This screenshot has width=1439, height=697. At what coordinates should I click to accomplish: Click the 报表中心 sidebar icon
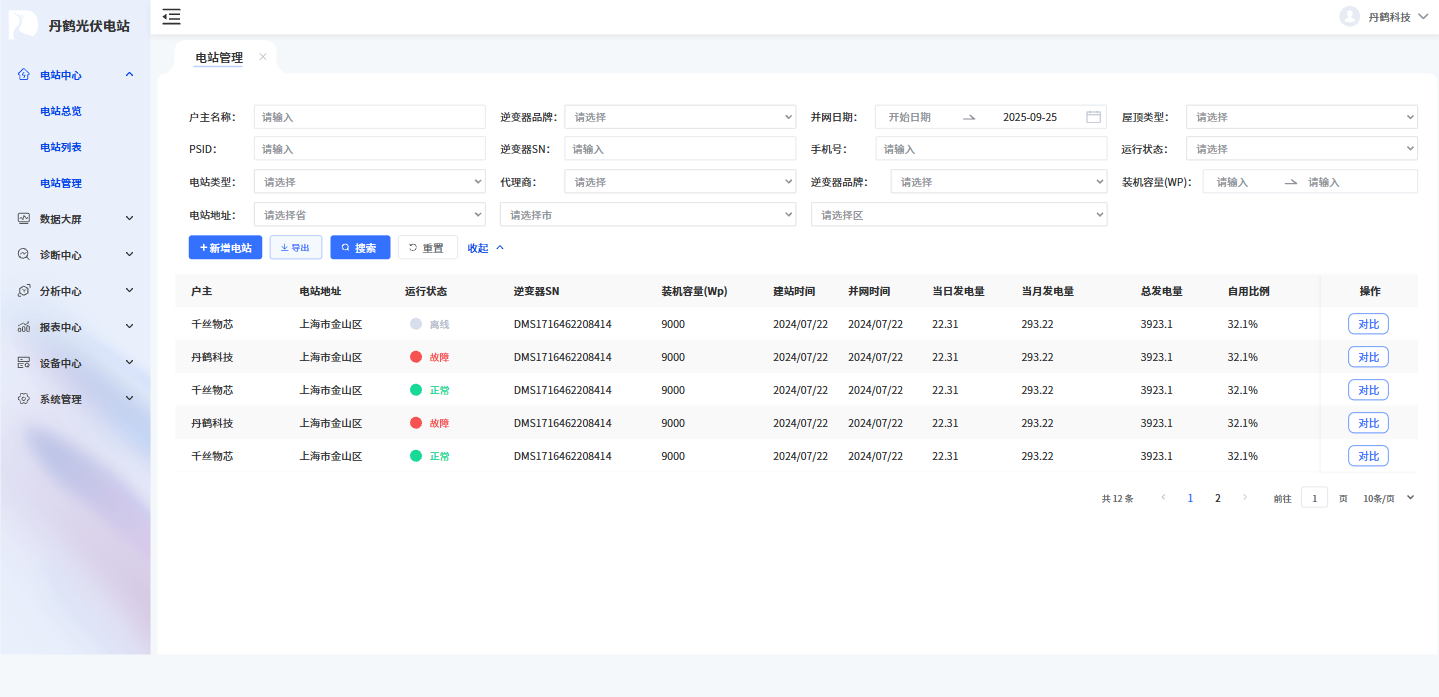pyautogui.click(x=24, y=327)
